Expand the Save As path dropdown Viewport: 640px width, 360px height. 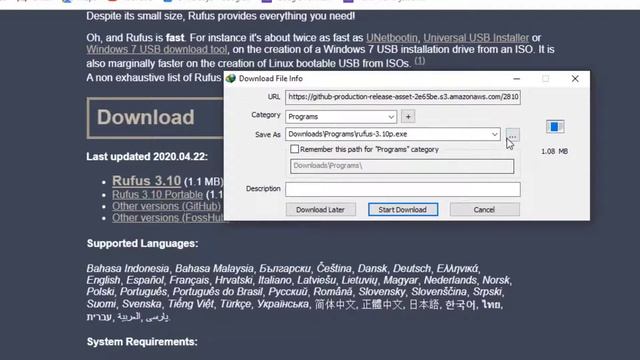(494, 134)
